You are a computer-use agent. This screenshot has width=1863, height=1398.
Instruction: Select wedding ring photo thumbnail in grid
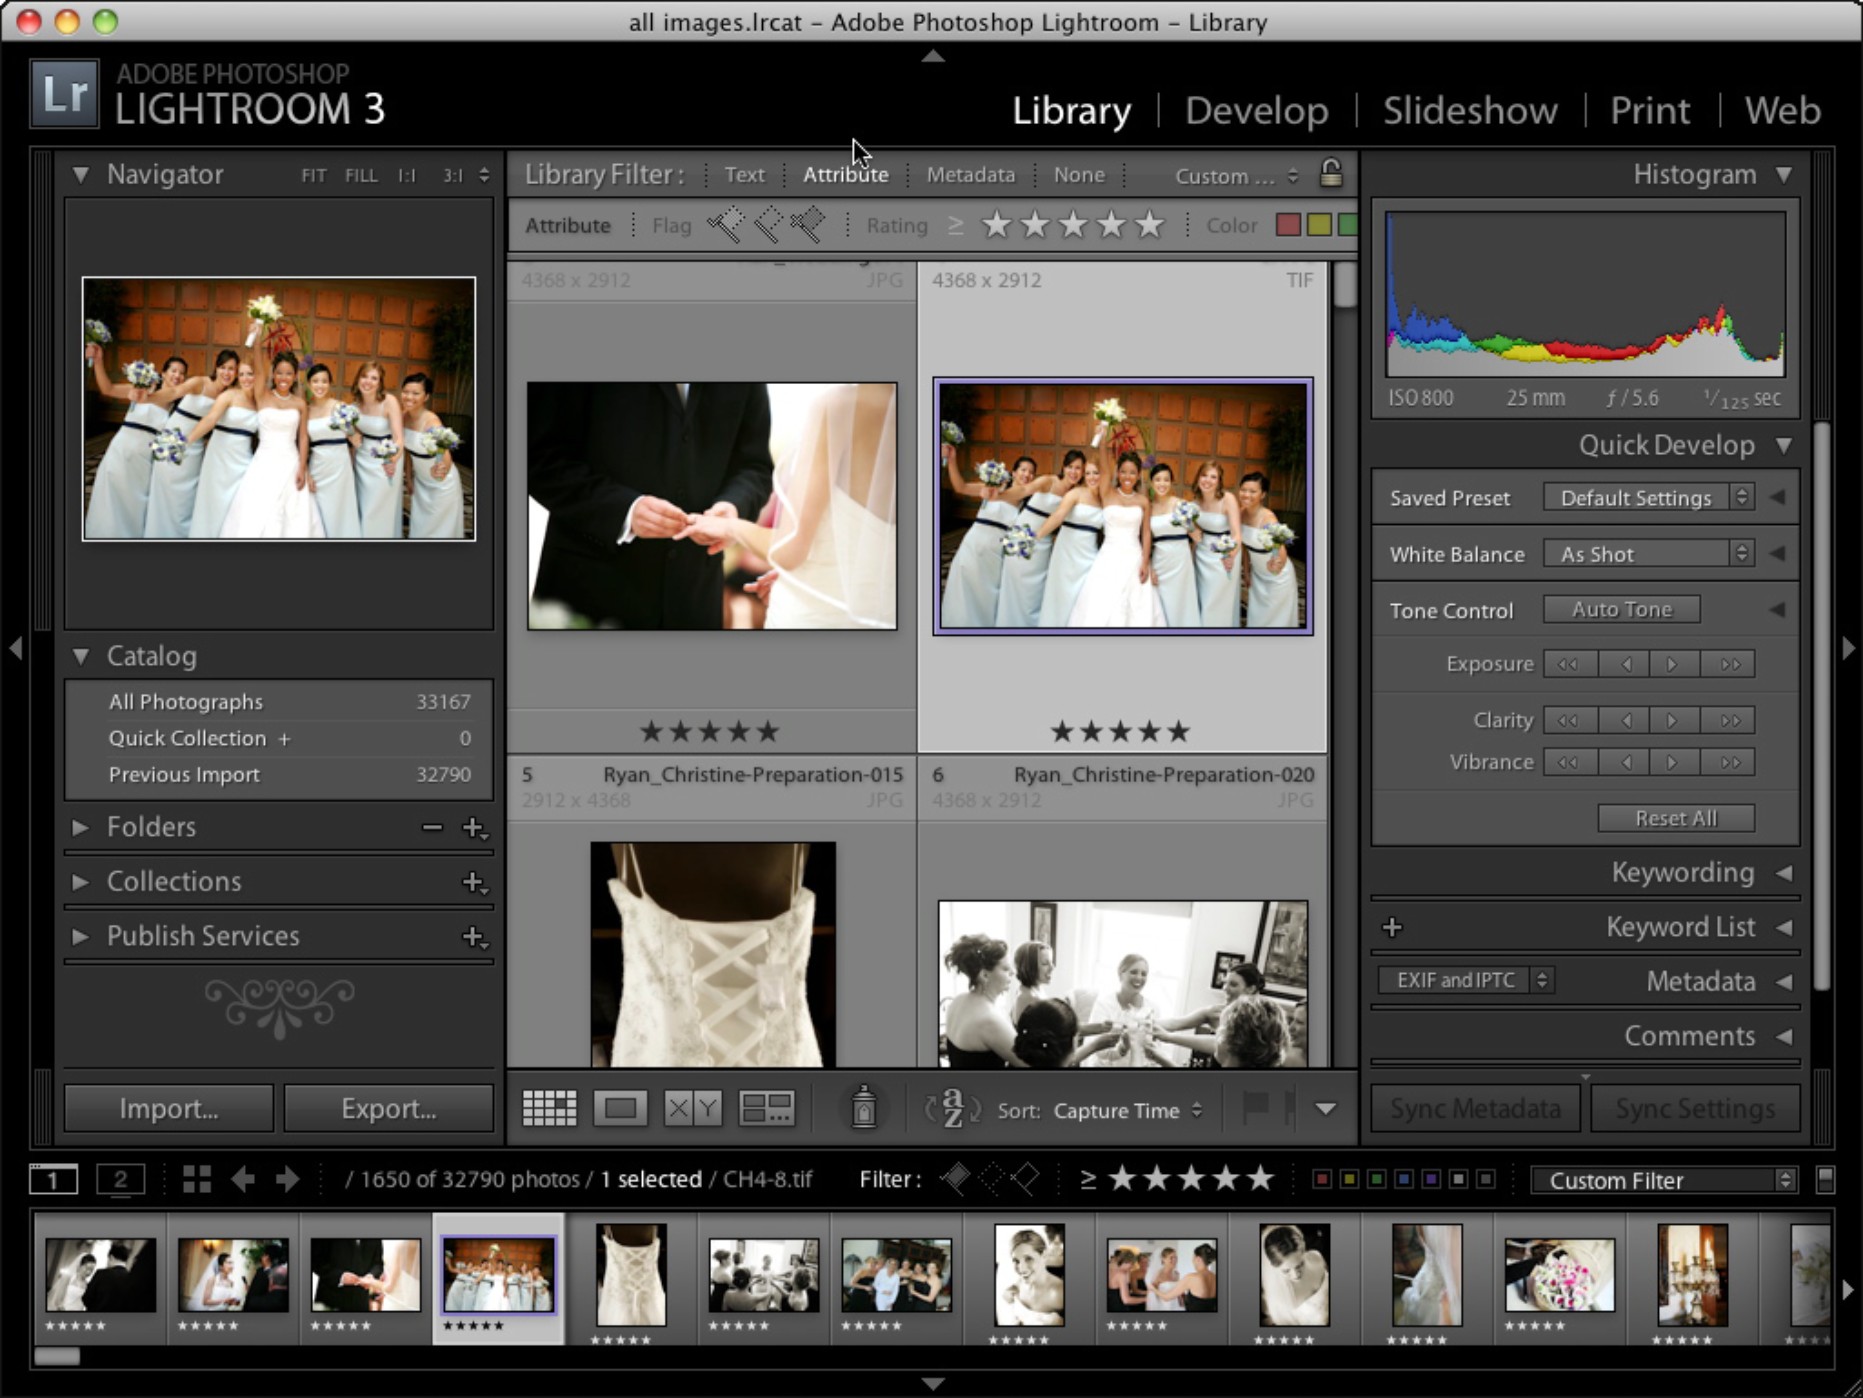[712, 506]
